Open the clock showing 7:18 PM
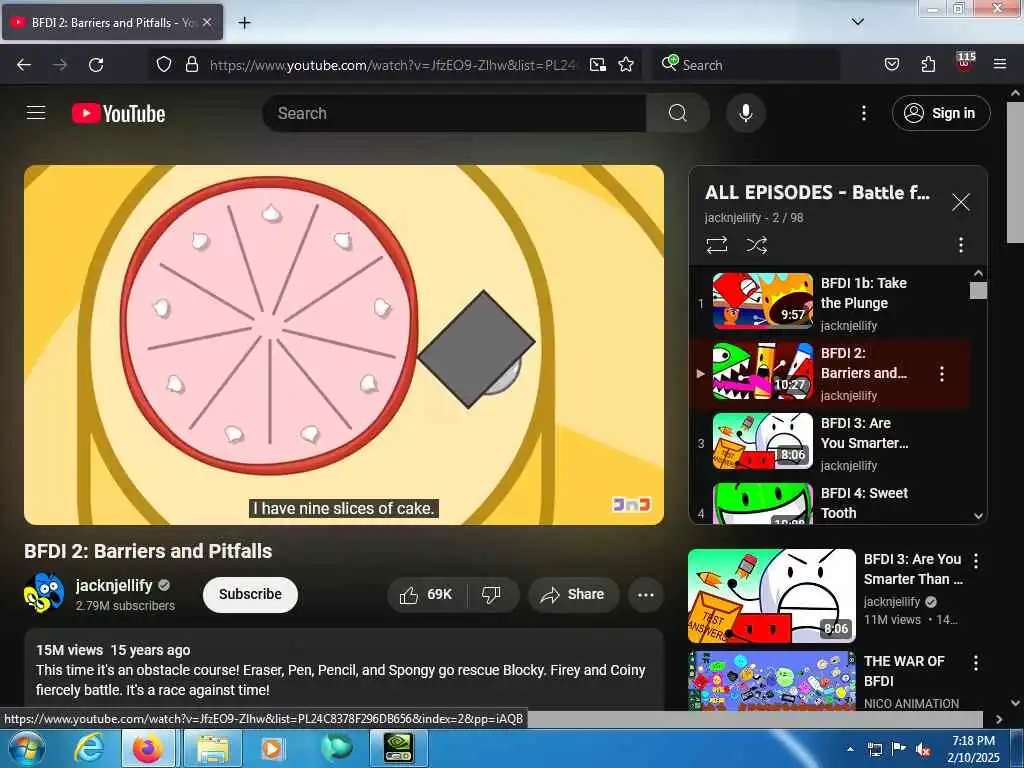Screen dimensions: 1024x768 (974, 749)
